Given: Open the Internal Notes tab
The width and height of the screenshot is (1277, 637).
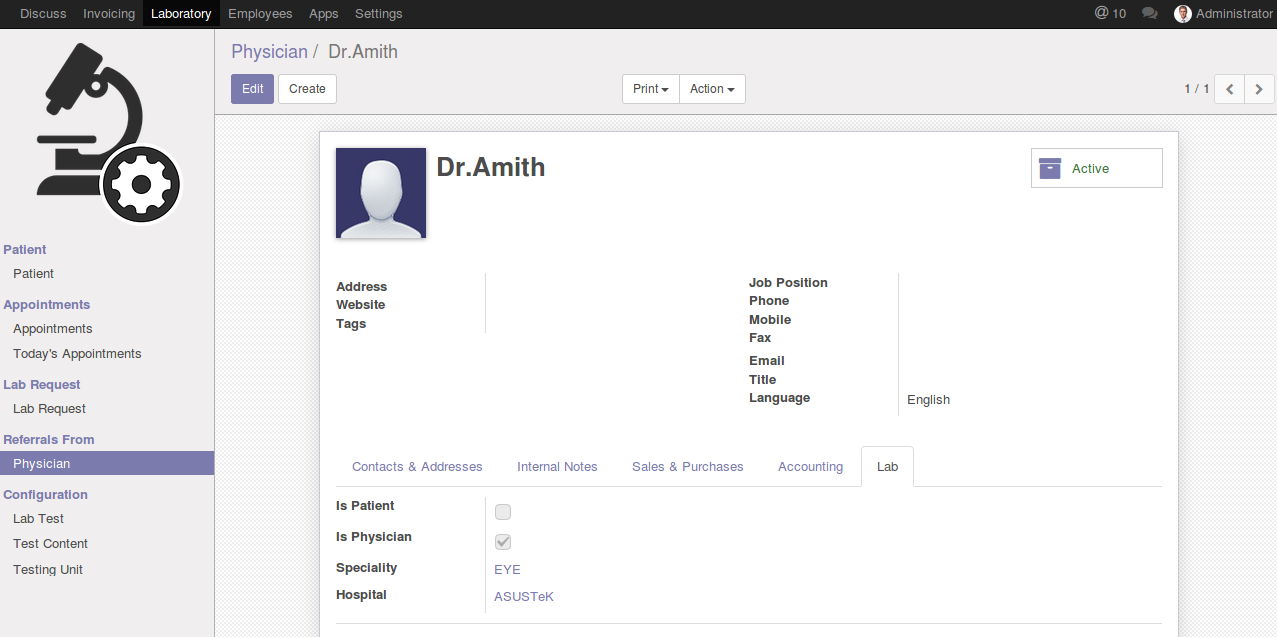Looking at the screenshot, I should [557, 467].
